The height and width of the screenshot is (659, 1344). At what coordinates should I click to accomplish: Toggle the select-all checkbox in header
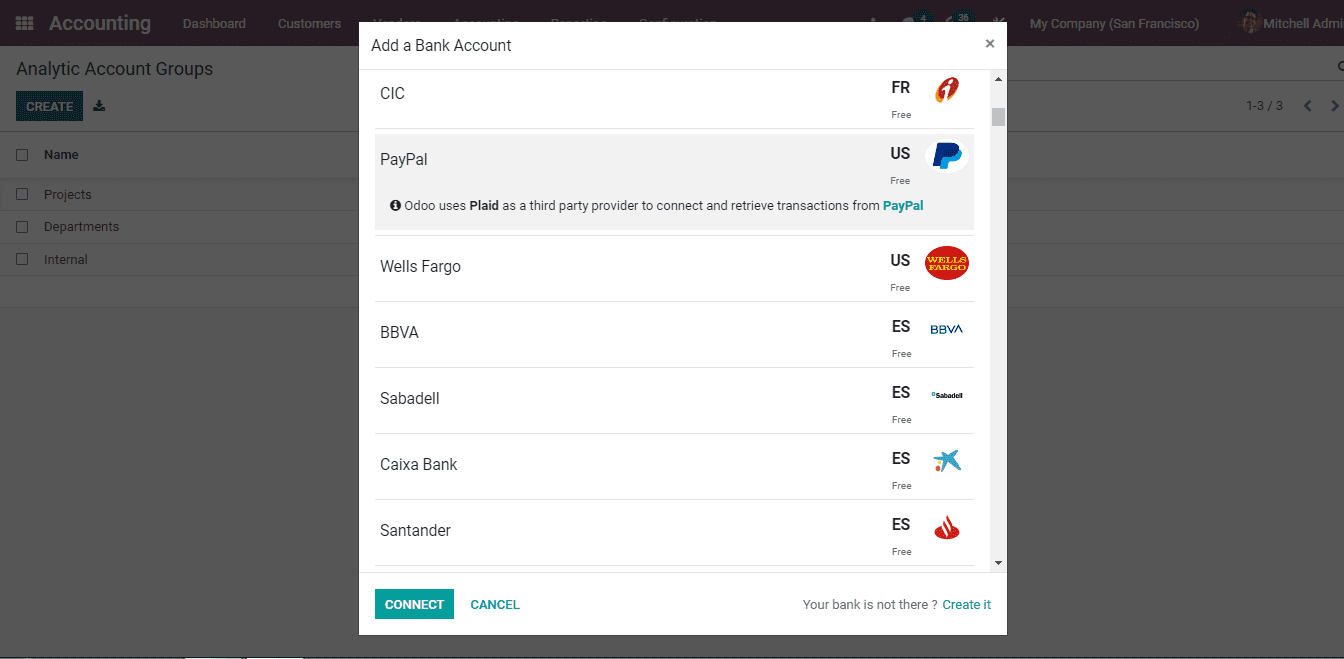coord(22,154)
